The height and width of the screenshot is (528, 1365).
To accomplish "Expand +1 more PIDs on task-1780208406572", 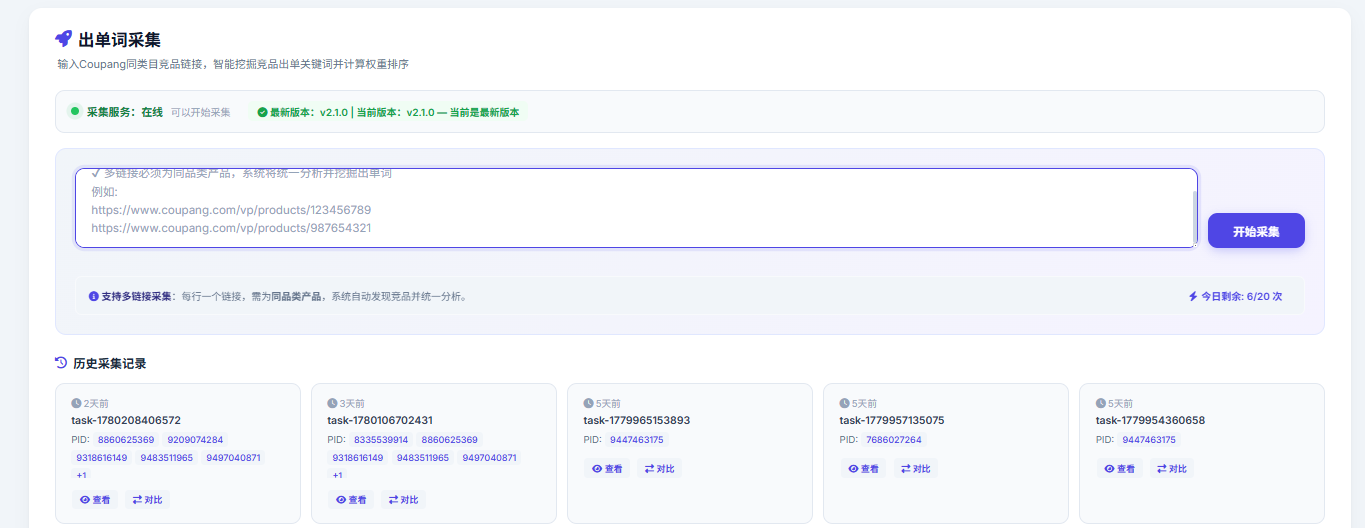I will [82, 475].
